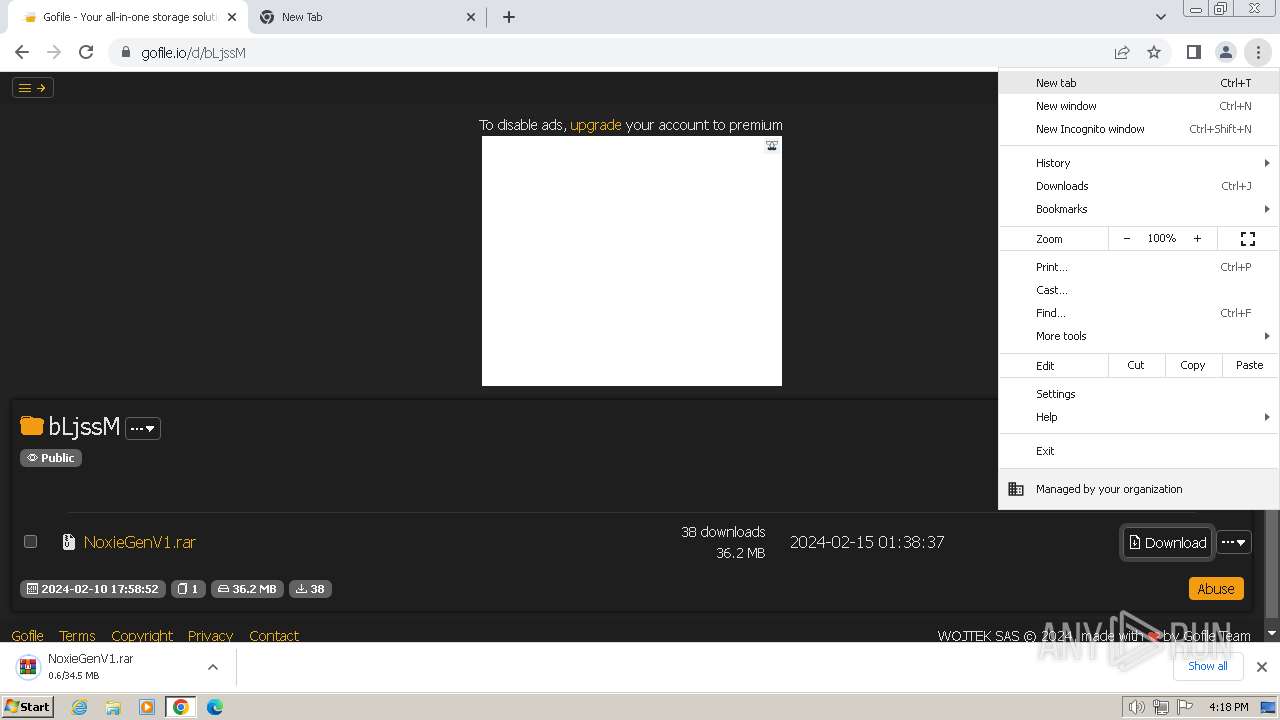
Task: Open Settings from Chrome menu
Action: point(1139,394)
